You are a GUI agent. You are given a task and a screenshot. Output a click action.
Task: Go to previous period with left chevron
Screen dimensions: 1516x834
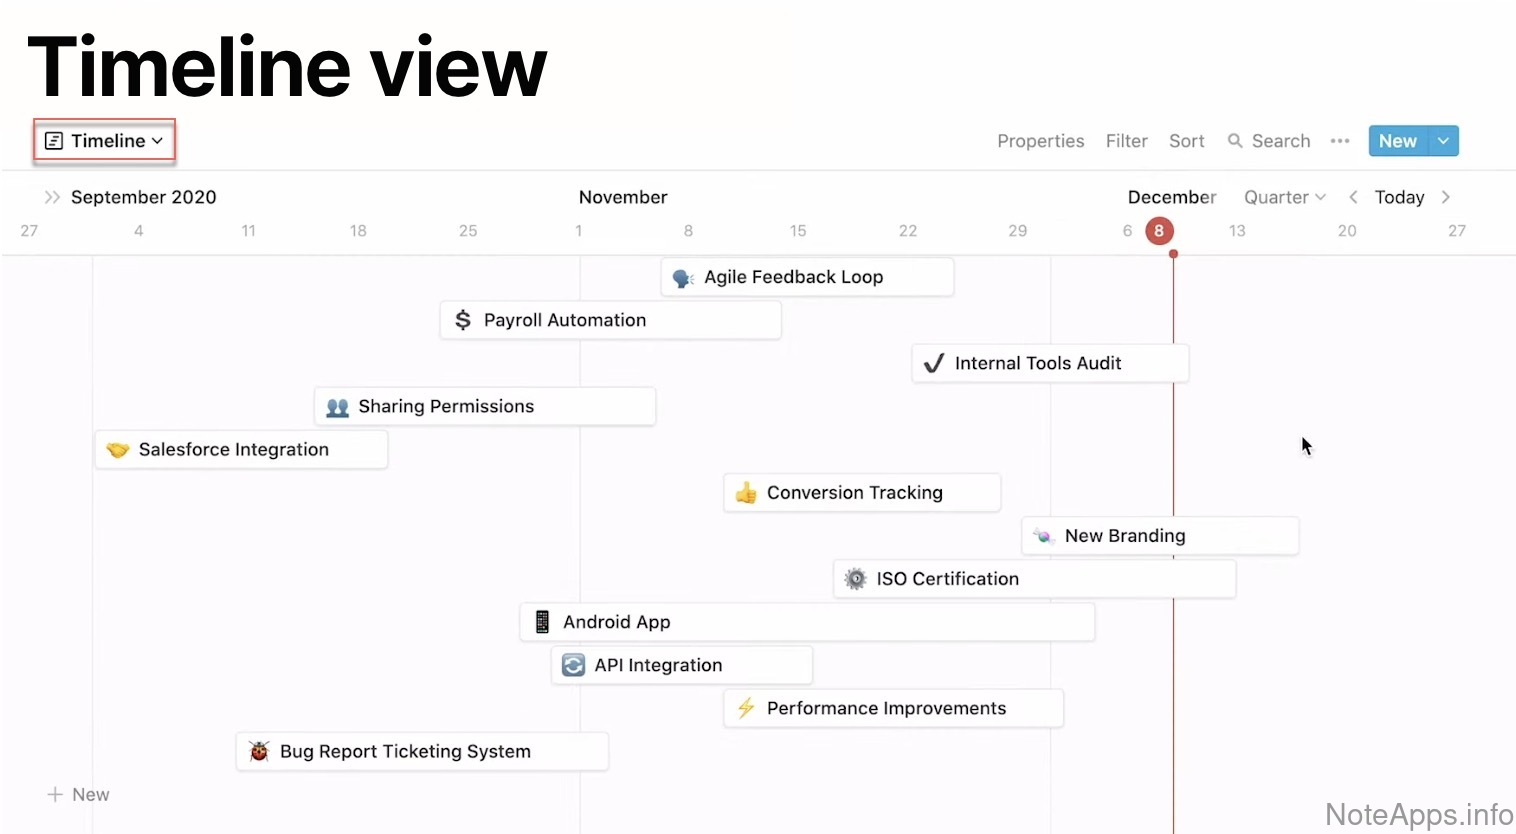[x=1353, y=197]
